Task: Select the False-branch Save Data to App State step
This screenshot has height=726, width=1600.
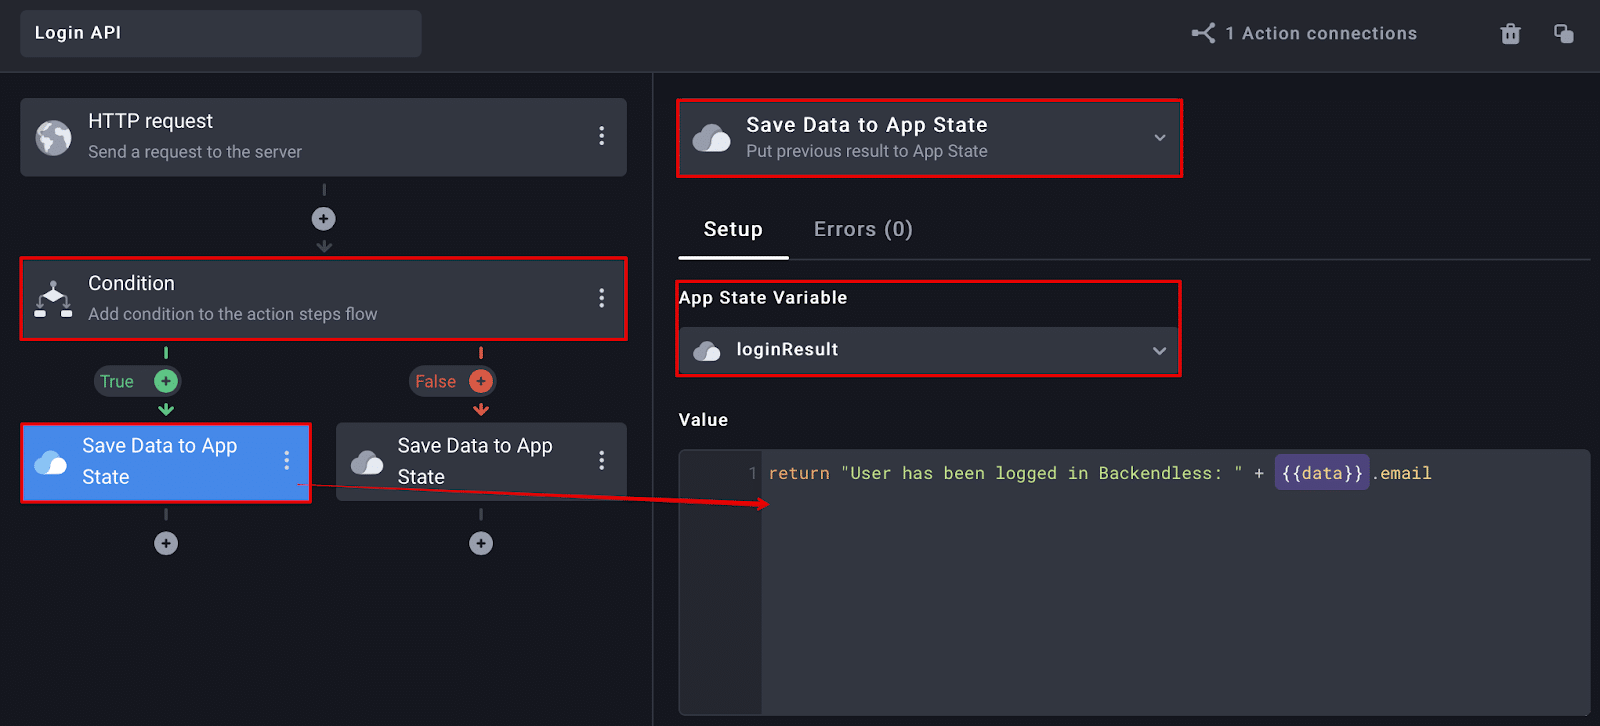Action: [481, 462]
